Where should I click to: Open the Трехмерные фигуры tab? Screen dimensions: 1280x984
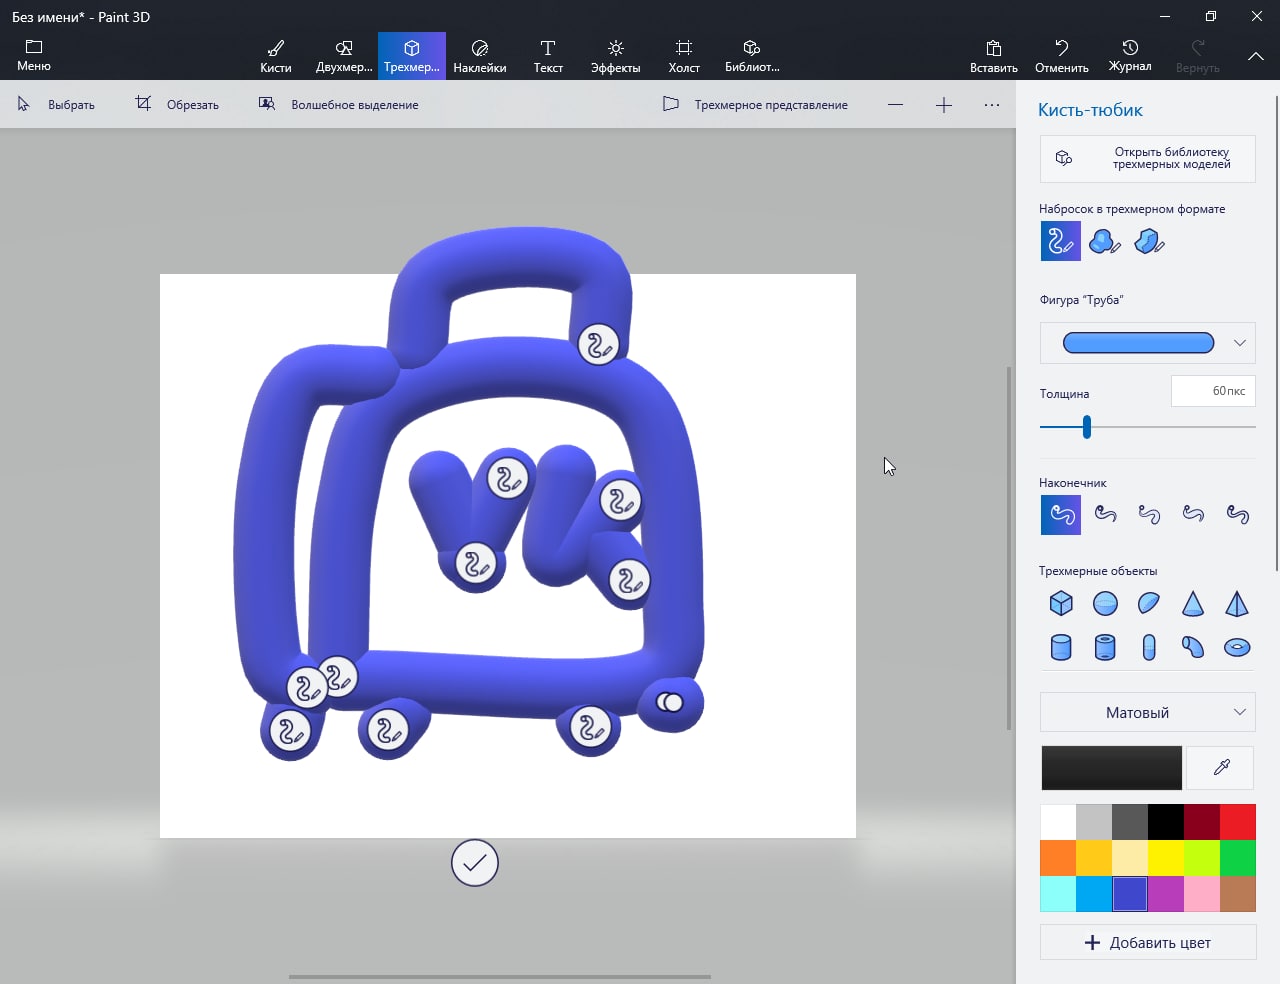click(x=412, y=56)
